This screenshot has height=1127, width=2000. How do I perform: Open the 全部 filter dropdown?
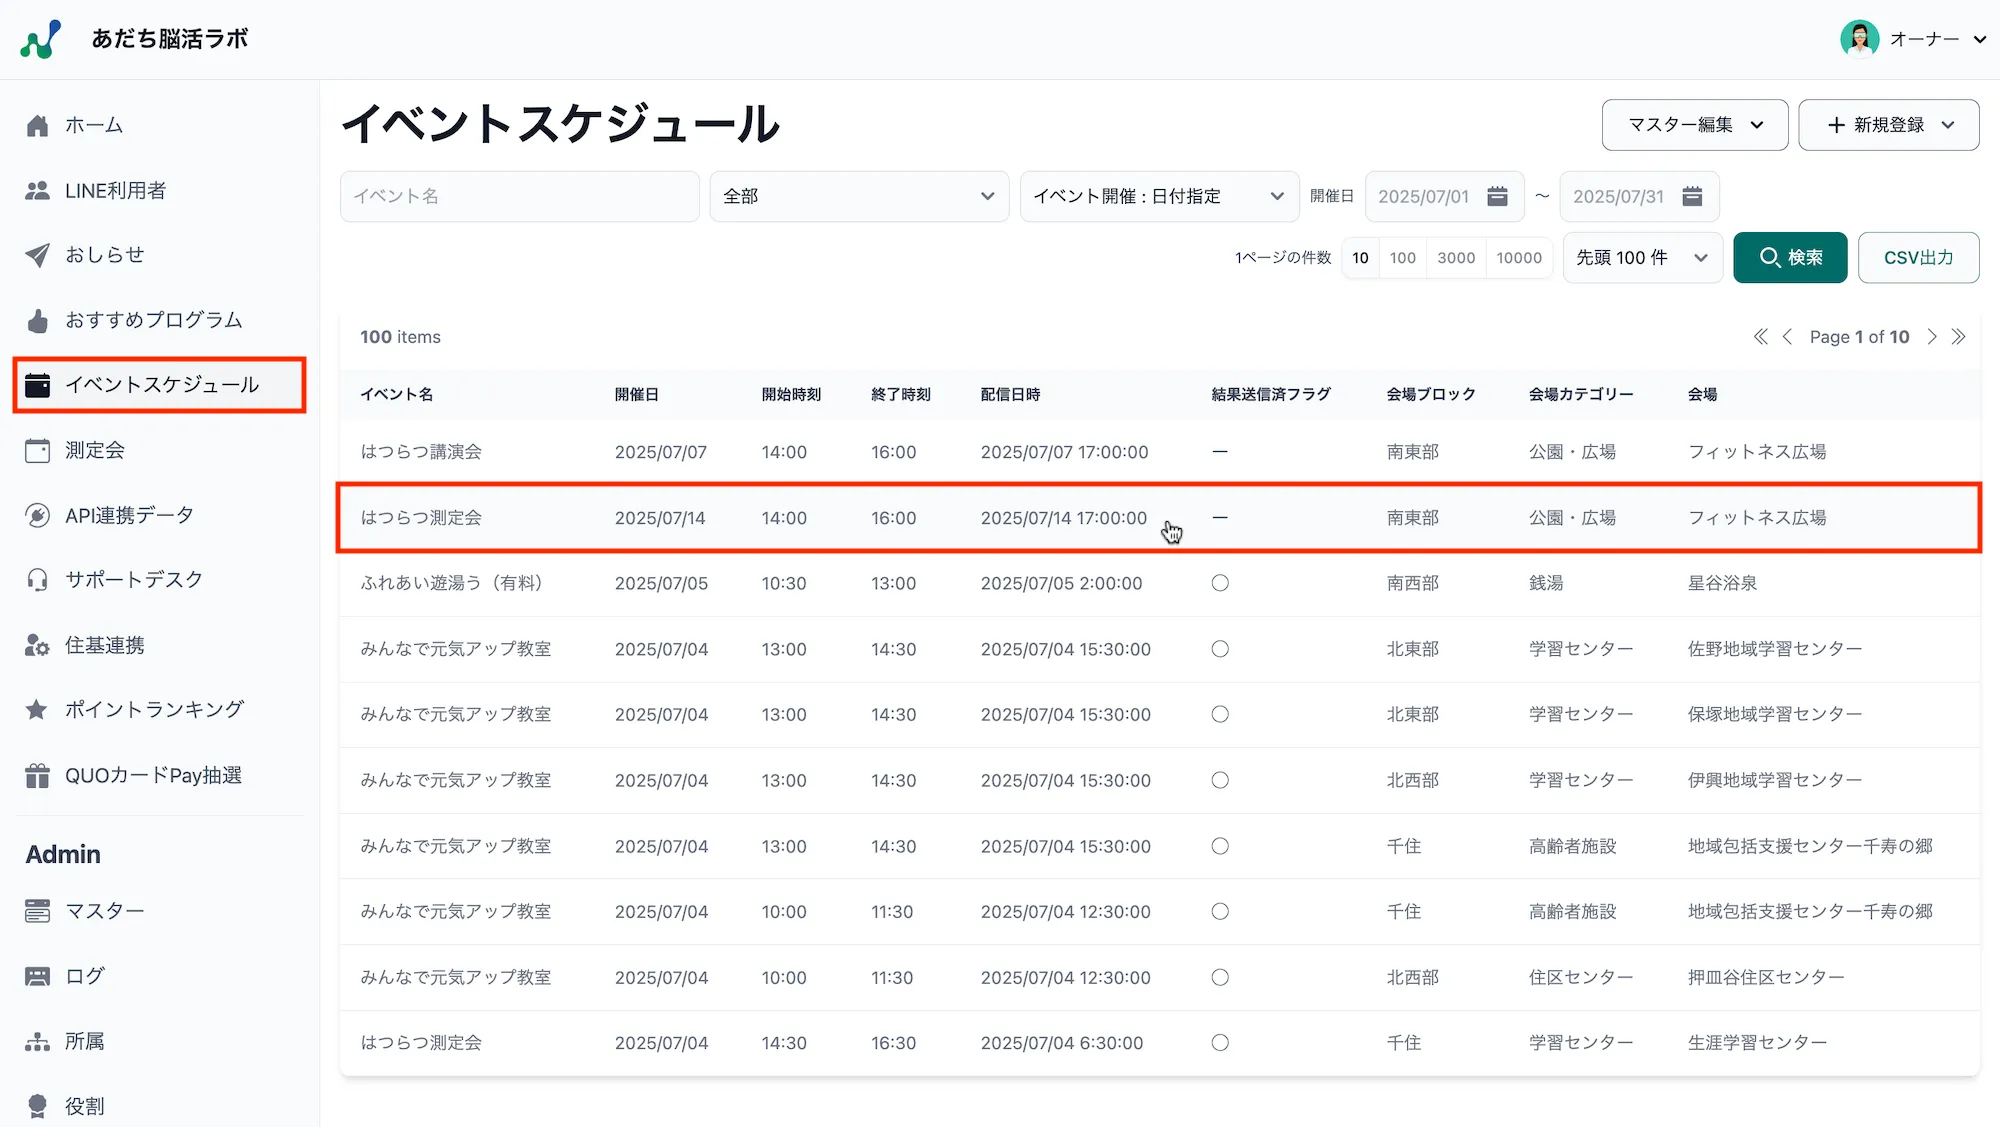[858, 196]
